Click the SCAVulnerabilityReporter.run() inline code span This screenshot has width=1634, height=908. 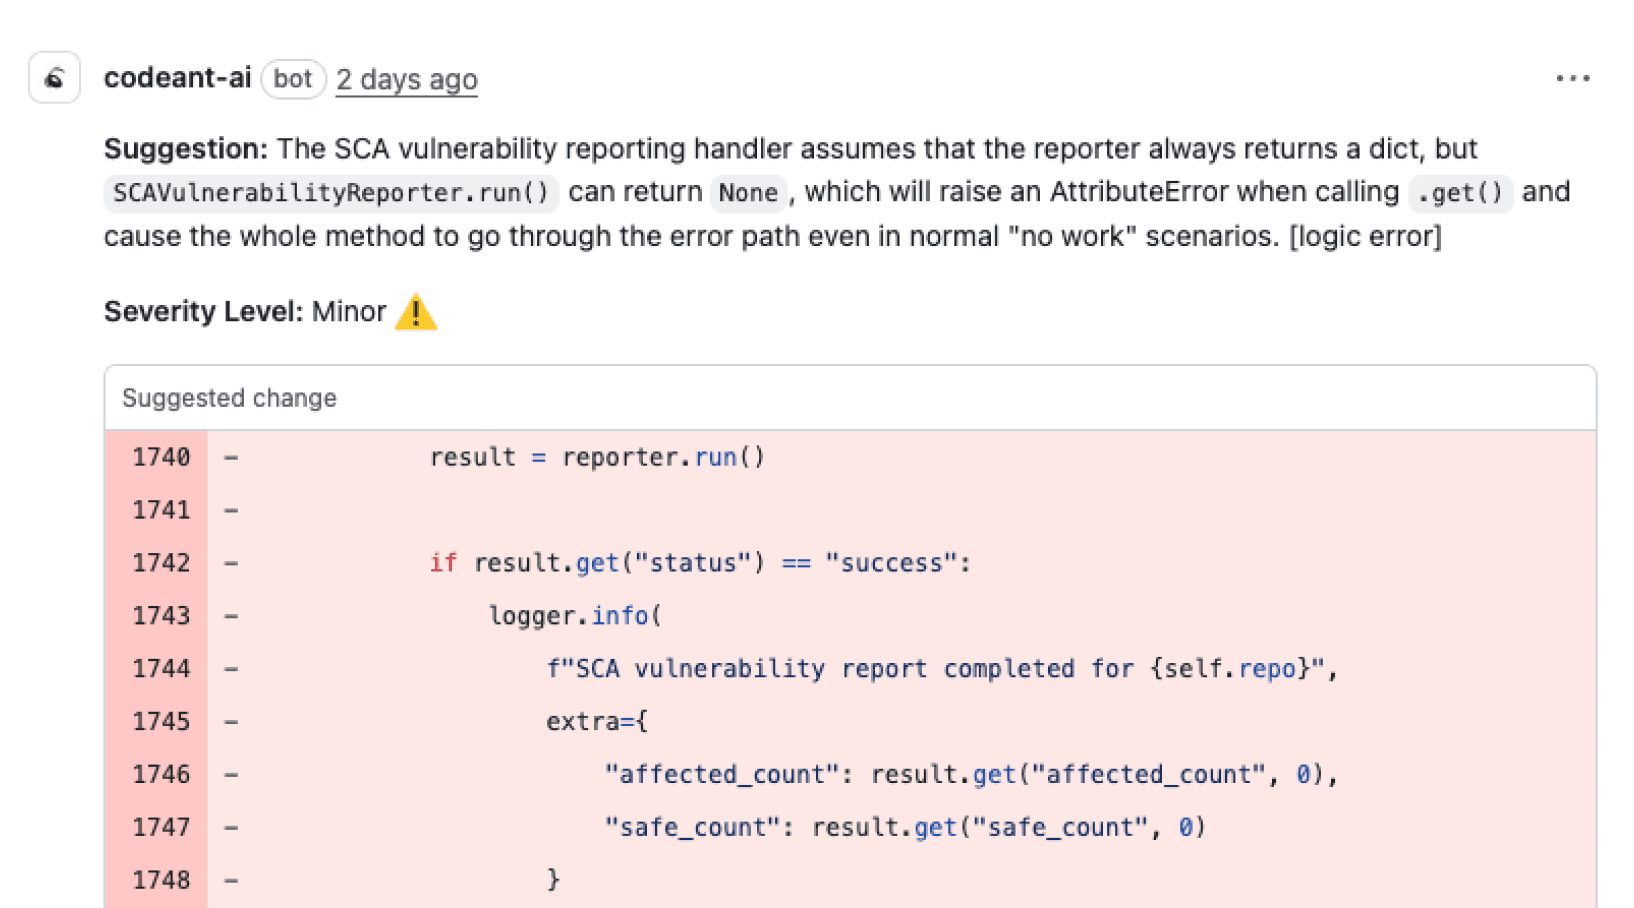330,192
